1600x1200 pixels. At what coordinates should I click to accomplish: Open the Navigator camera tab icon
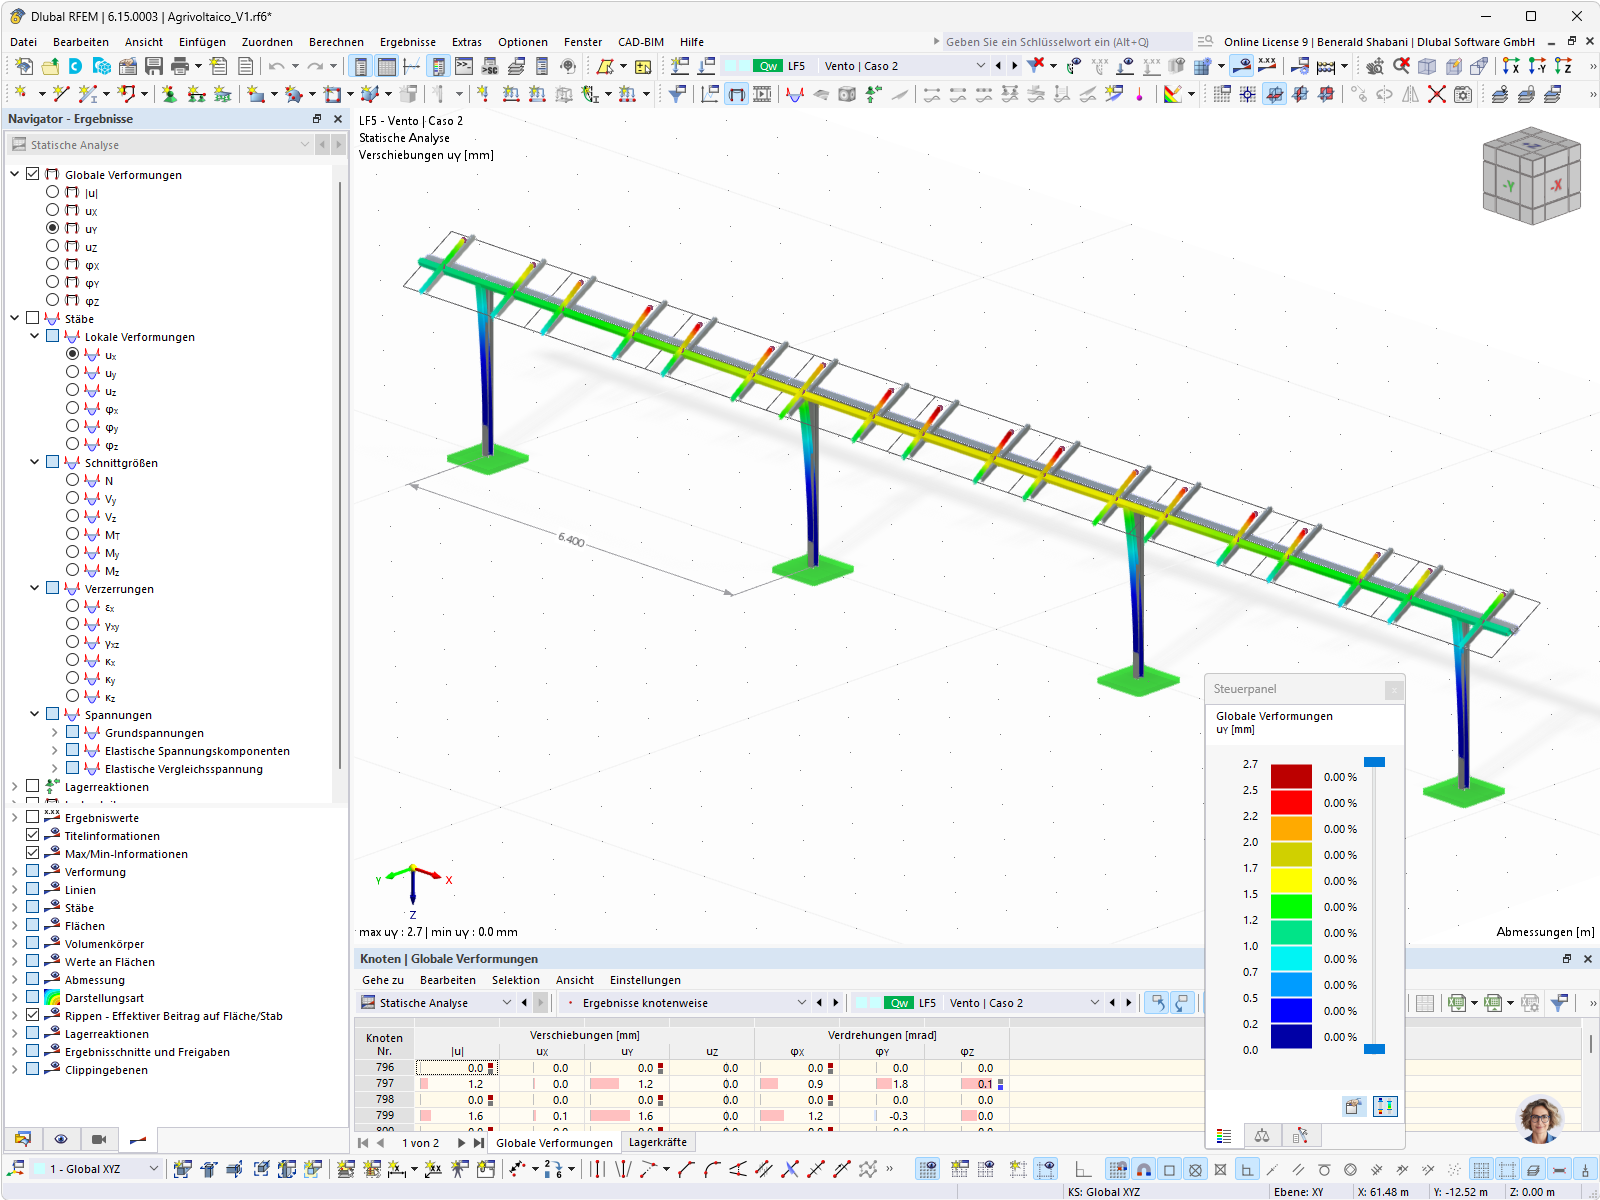click(99, 1139)
